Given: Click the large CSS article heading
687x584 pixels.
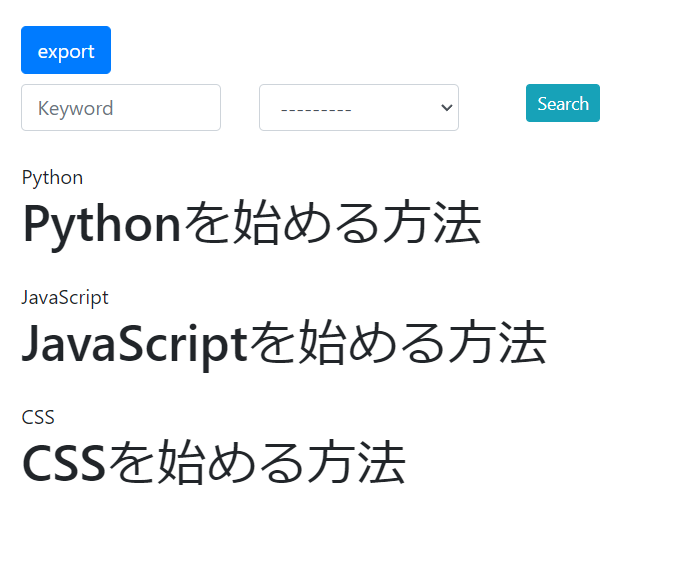Looking at the screenshot, I should pos(214,463).
